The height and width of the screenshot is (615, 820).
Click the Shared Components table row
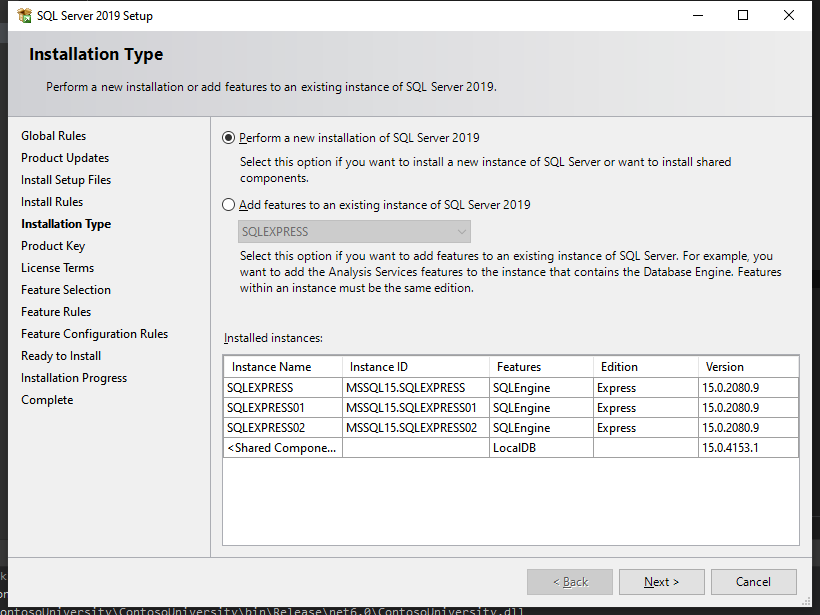point(283,448)
